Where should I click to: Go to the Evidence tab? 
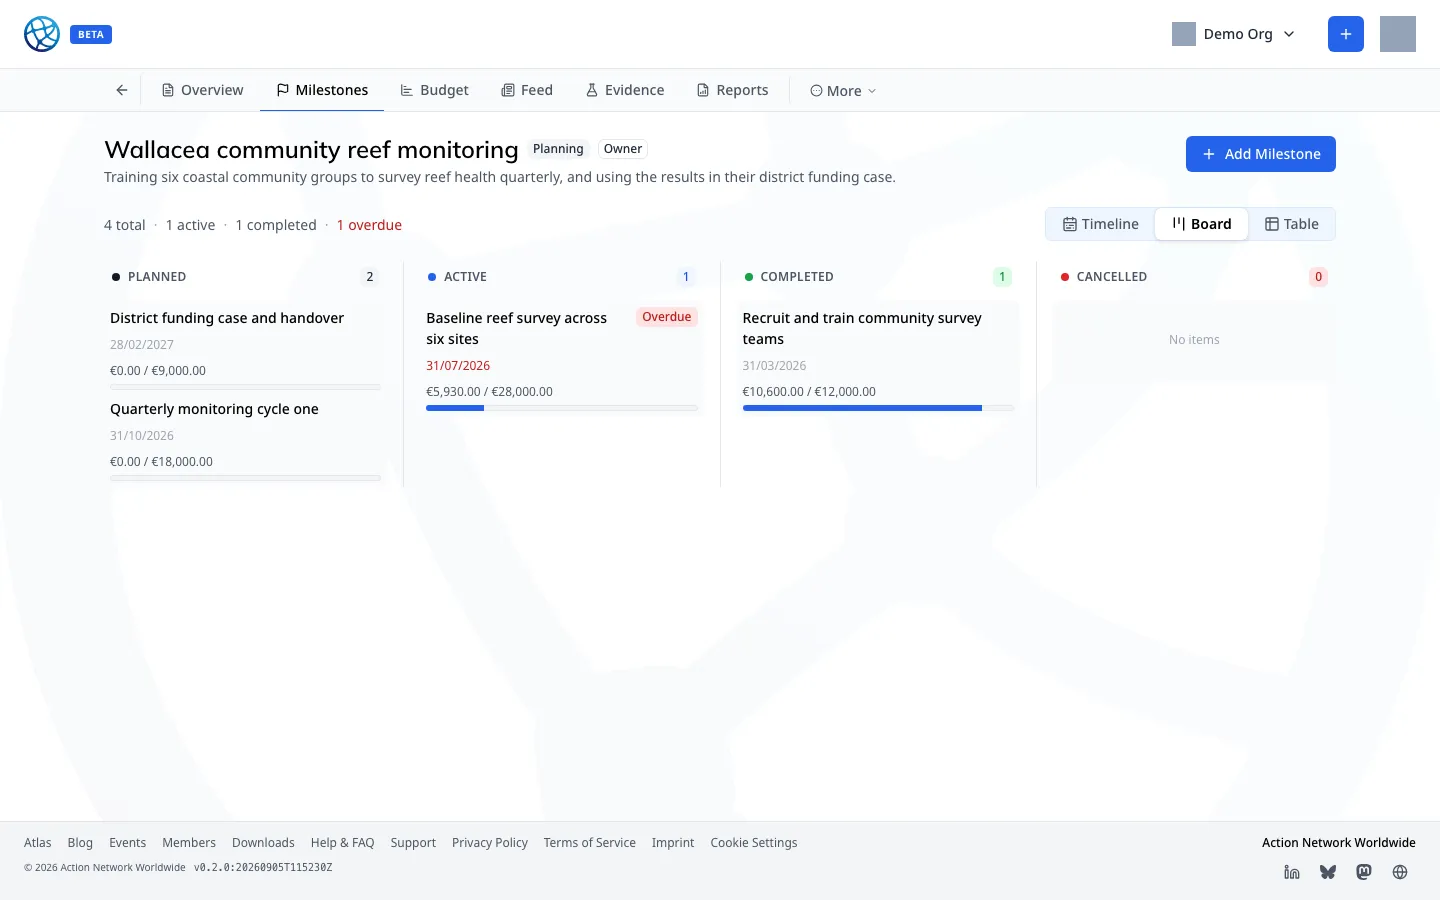click(625, 90)
